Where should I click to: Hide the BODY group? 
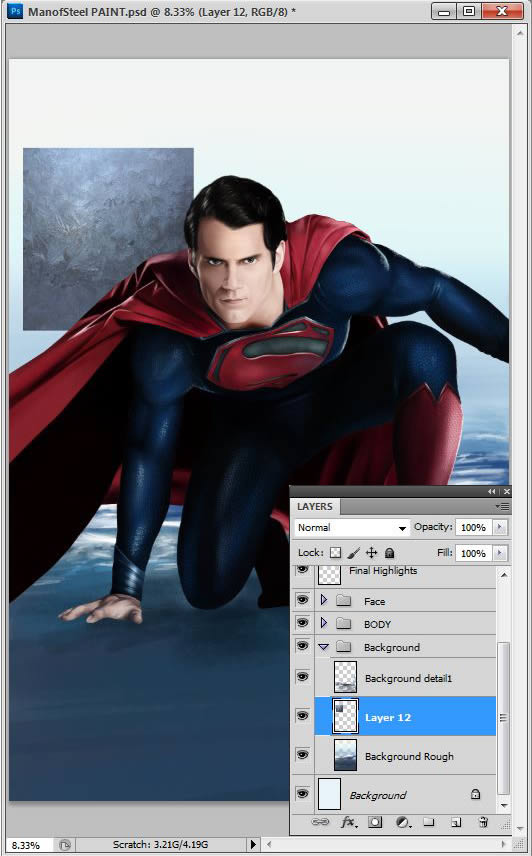[x=302, y=623]
